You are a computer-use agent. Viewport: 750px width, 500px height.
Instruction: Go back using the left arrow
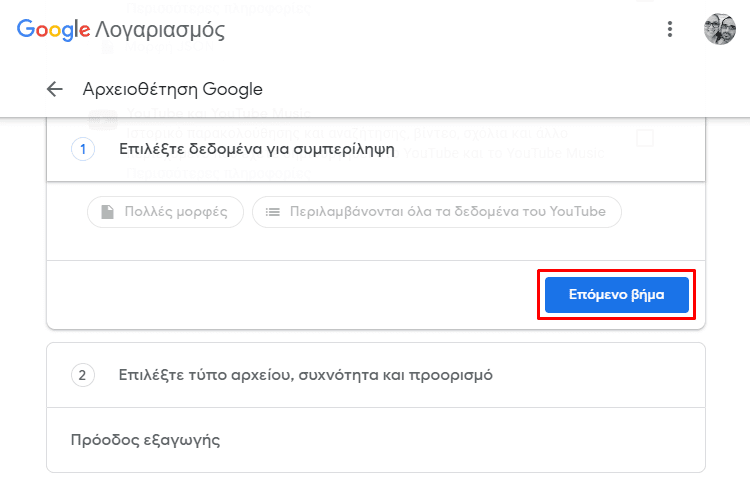(x=55, y=89)
